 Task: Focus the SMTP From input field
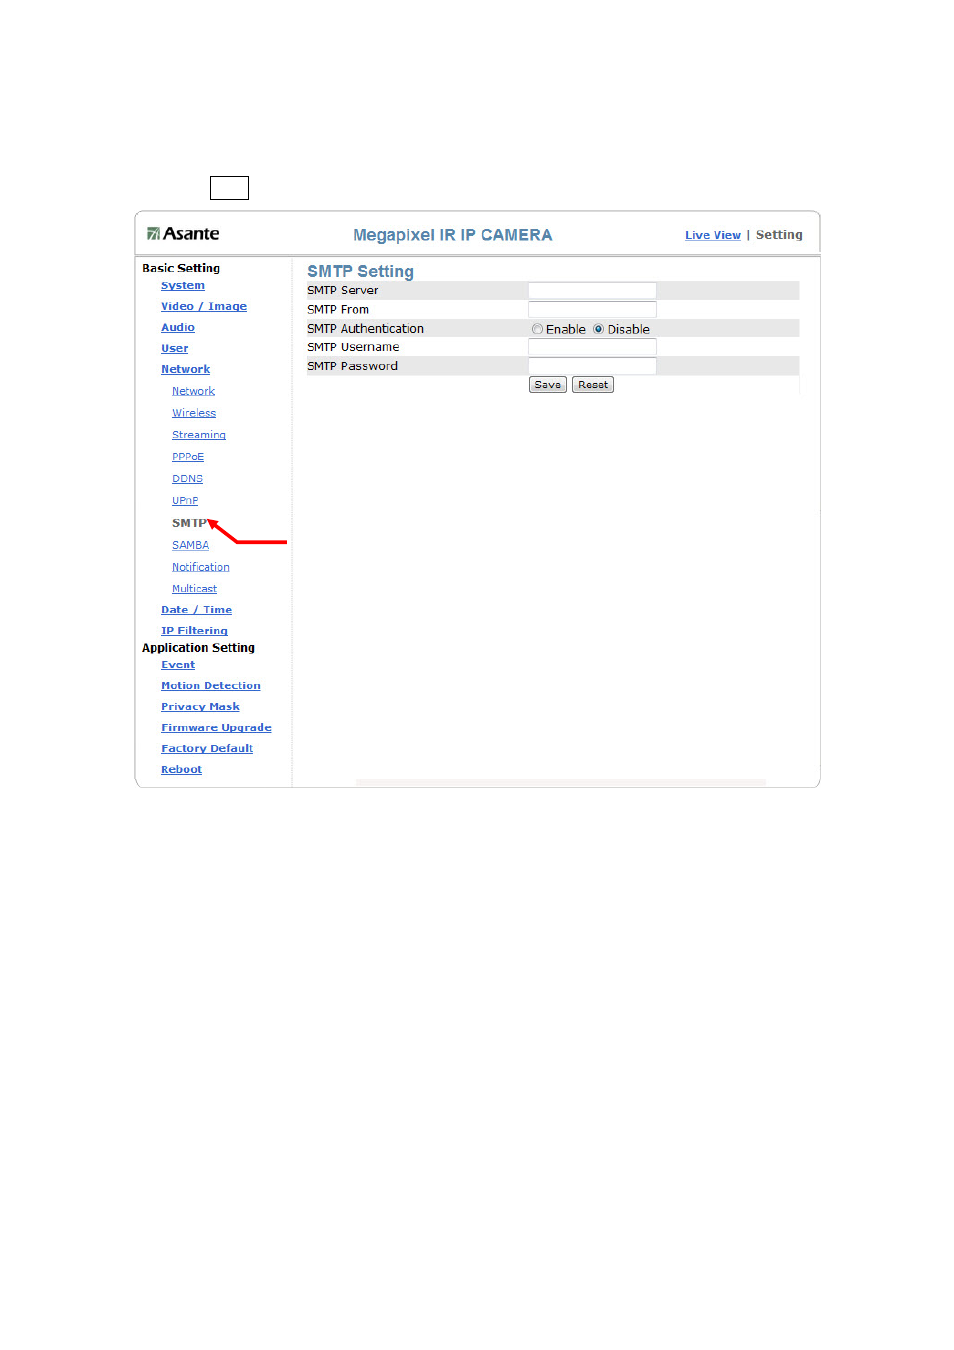pyautogui.click(x=592, y=310)
